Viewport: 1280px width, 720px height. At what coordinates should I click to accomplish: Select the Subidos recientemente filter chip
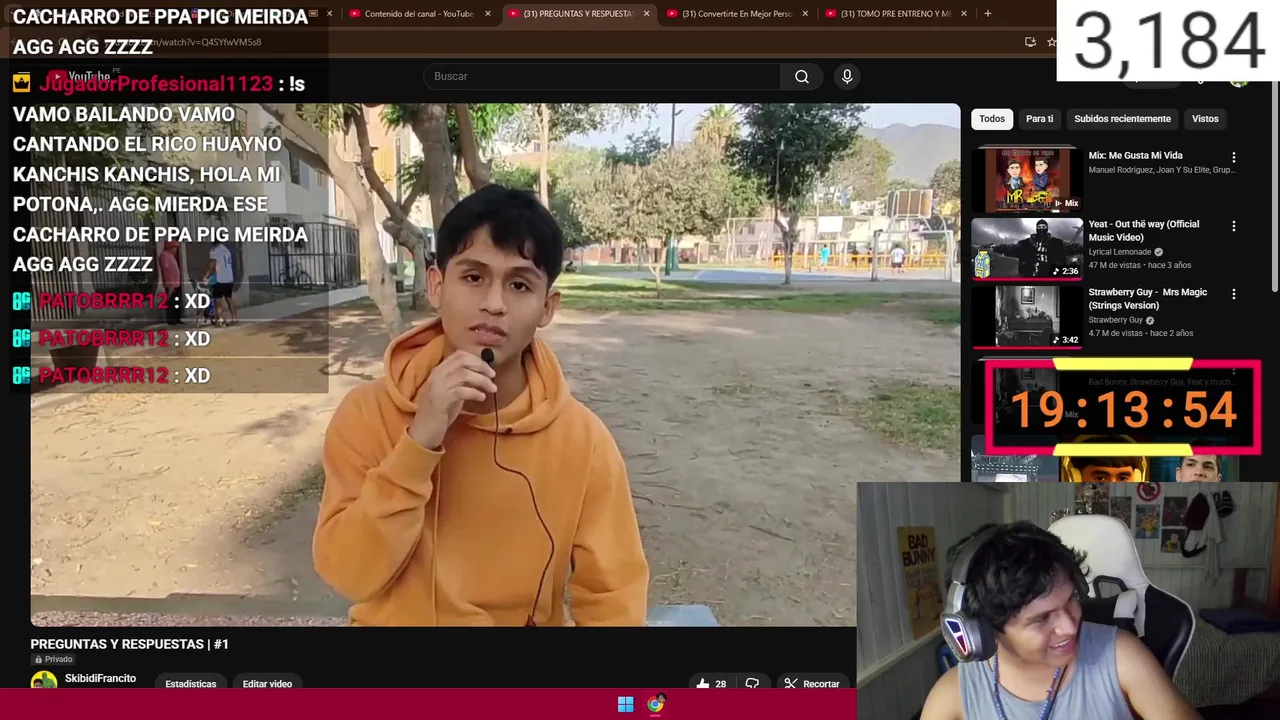coord(1122,119)
